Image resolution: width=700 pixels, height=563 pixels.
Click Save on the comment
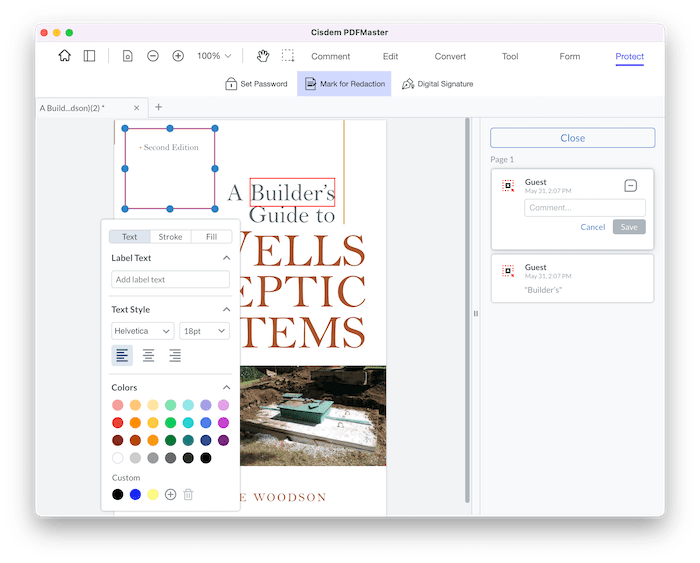click(x=629, y=227)
